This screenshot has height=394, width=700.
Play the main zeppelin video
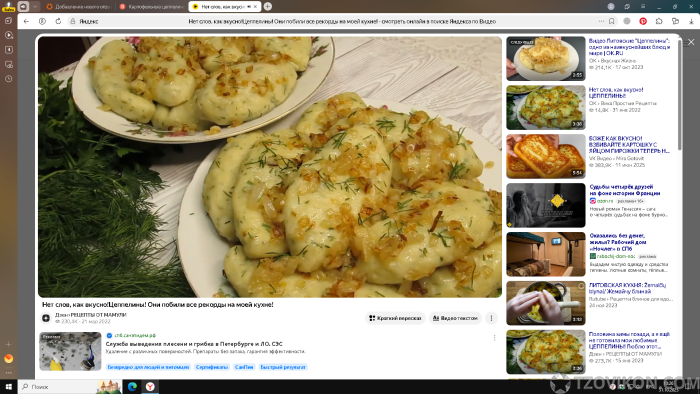click(x=270, y=167)
